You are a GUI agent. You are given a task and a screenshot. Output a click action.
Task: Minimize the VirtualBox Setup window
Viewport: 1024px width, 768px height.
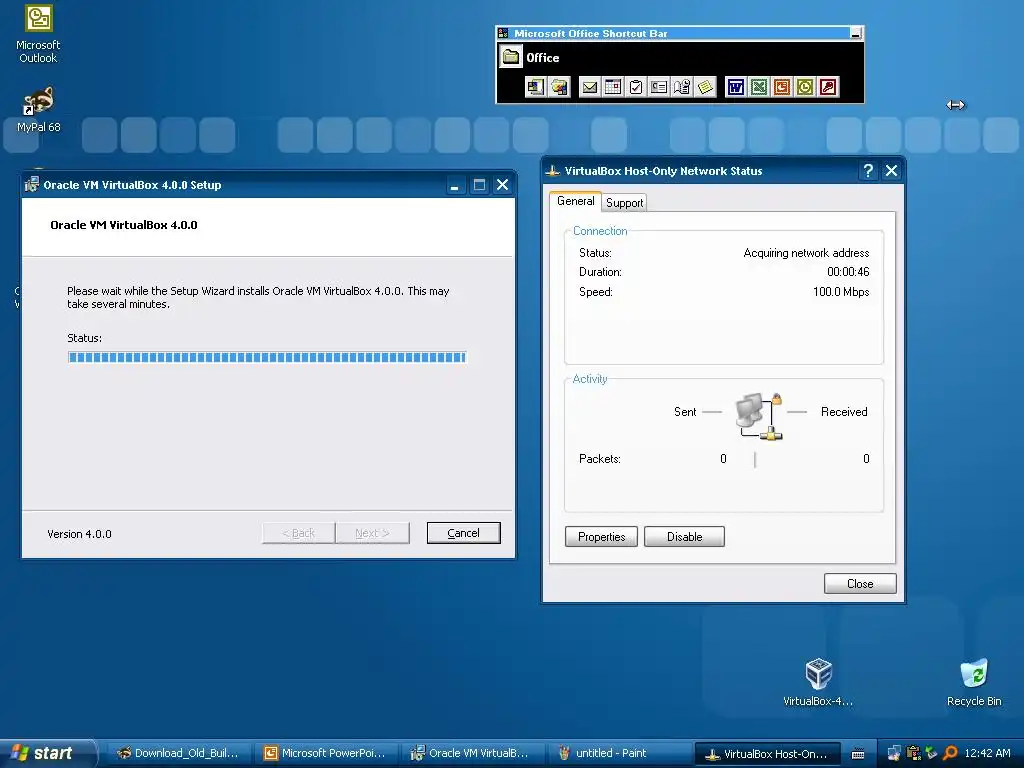click(455, 185)
